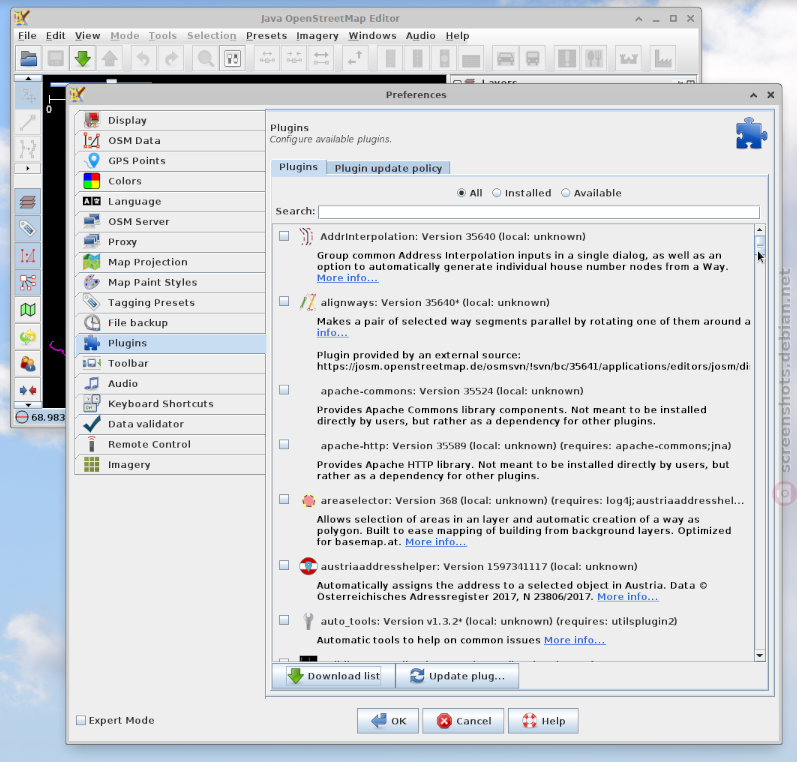Open Colors preferences category
The image size is (797, 762).
pyautogui.click(x=170, y=181)
